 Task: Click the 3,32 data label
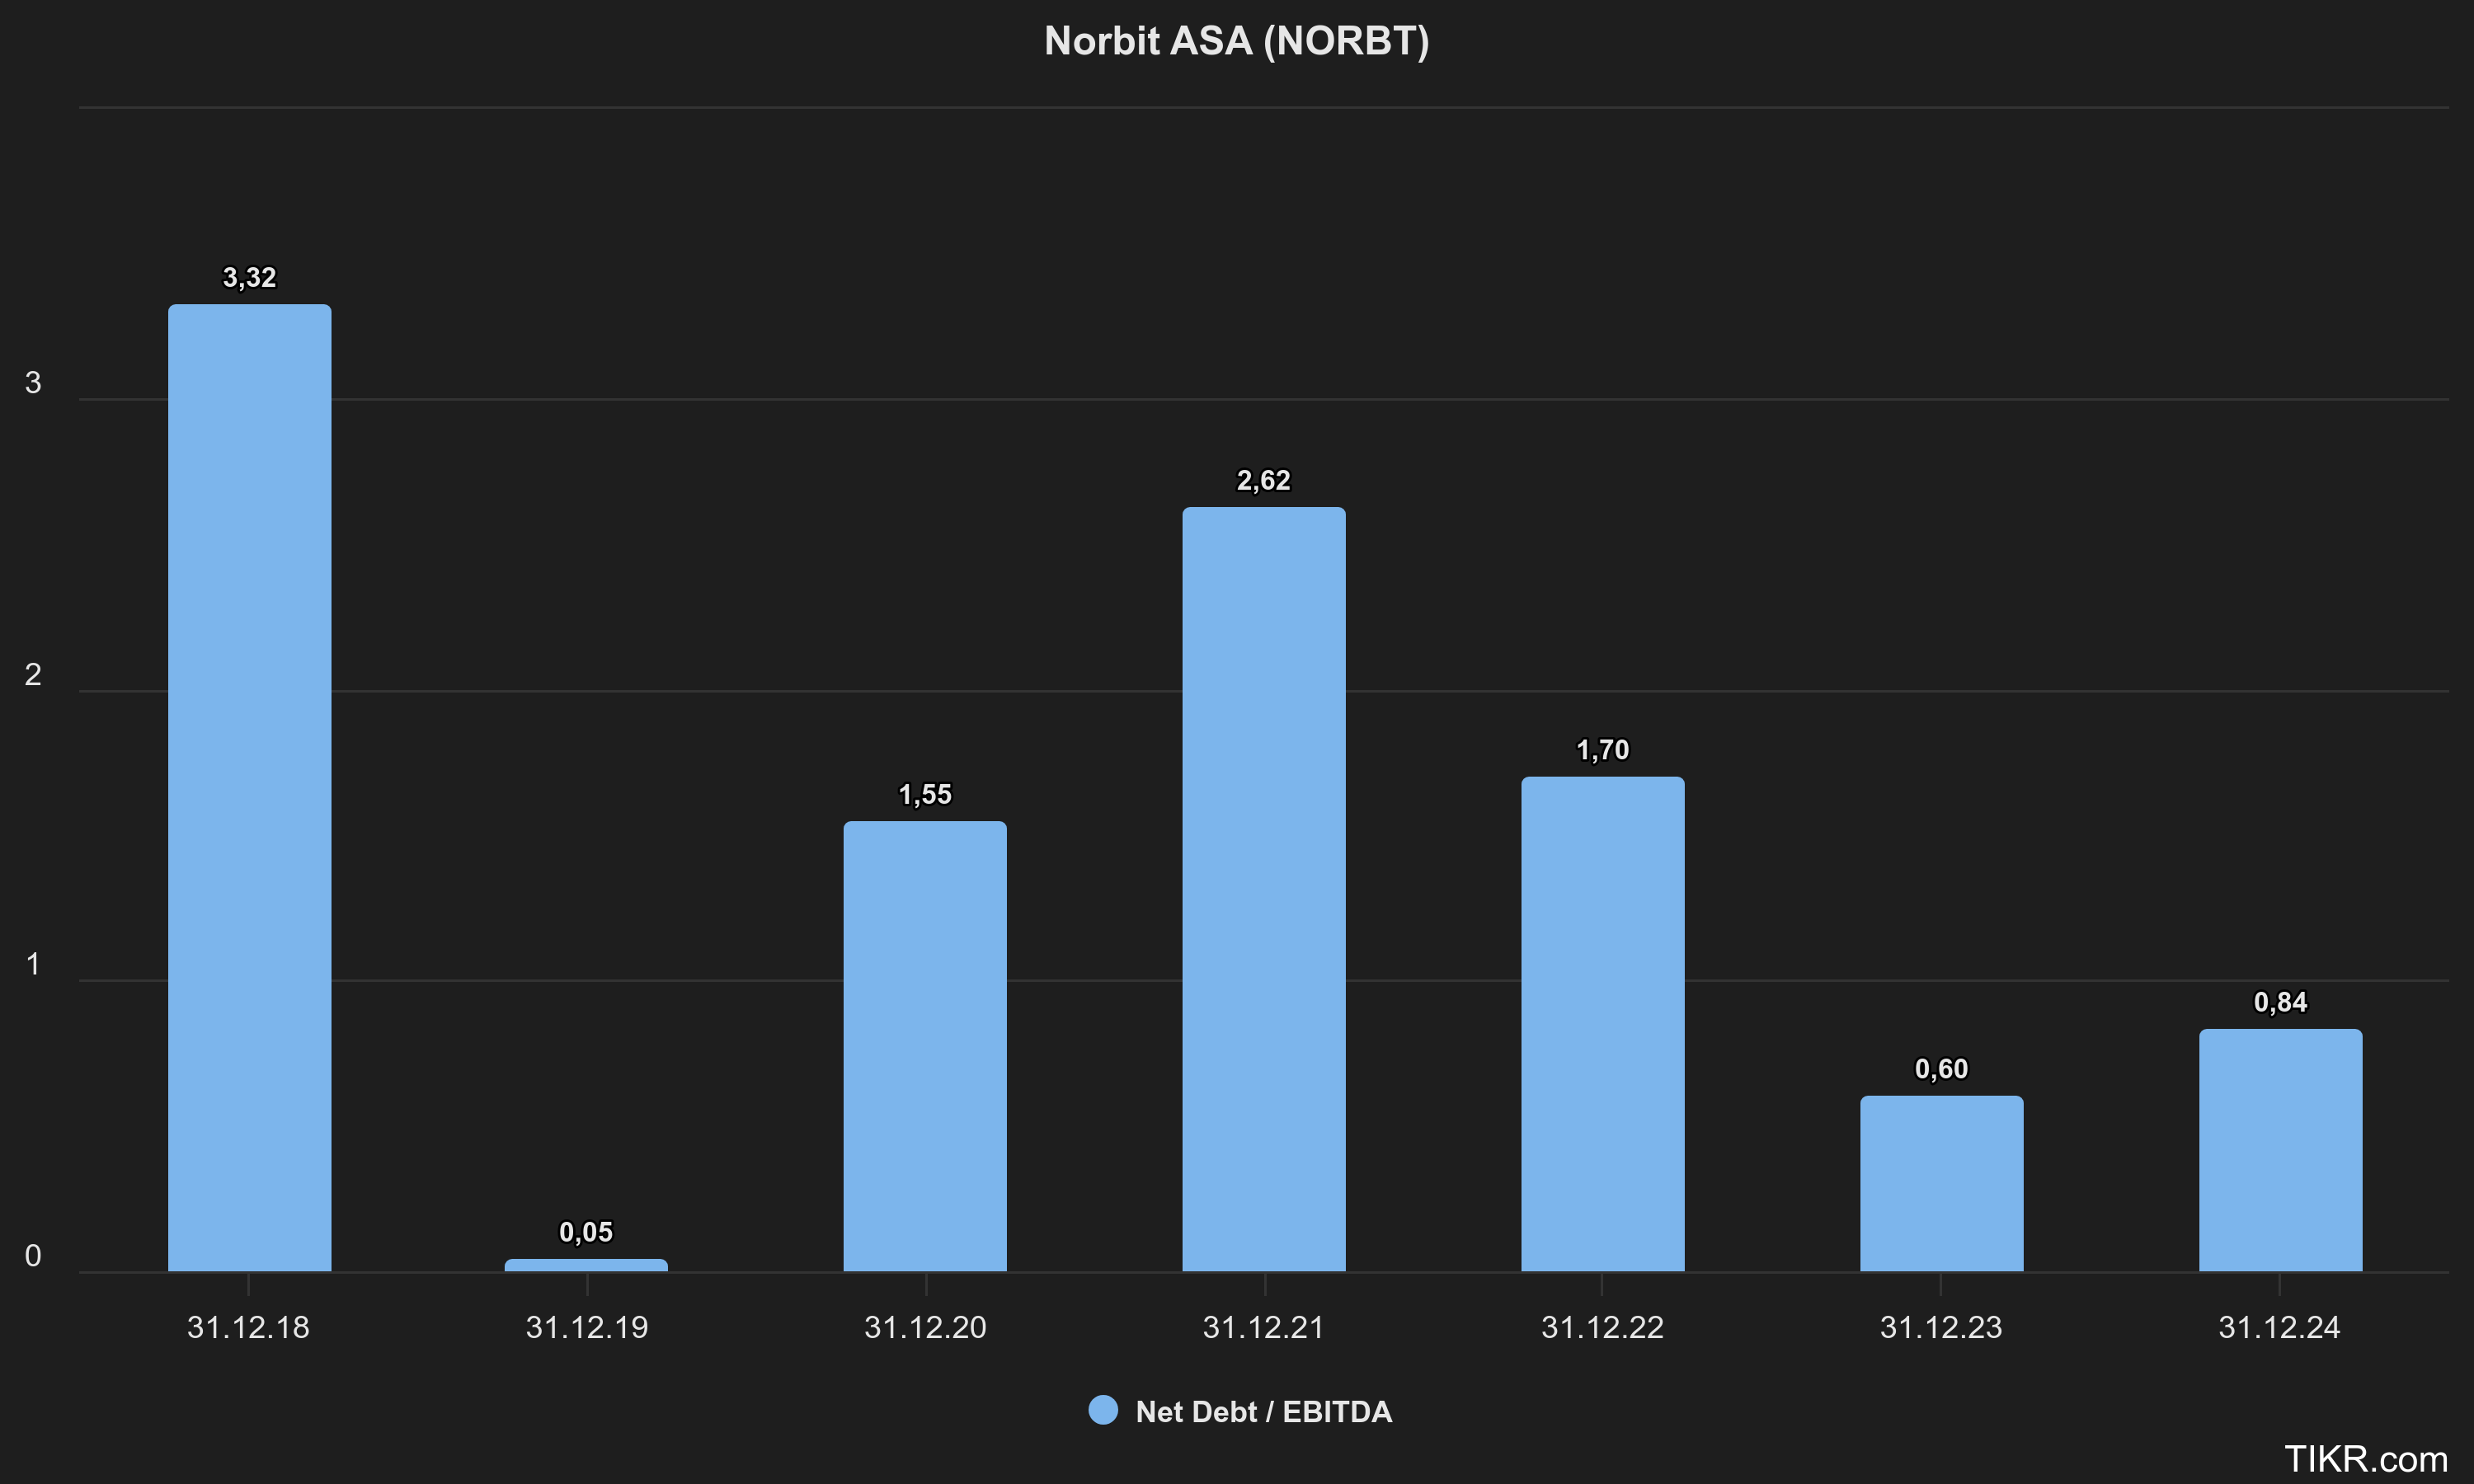[249, 278]
